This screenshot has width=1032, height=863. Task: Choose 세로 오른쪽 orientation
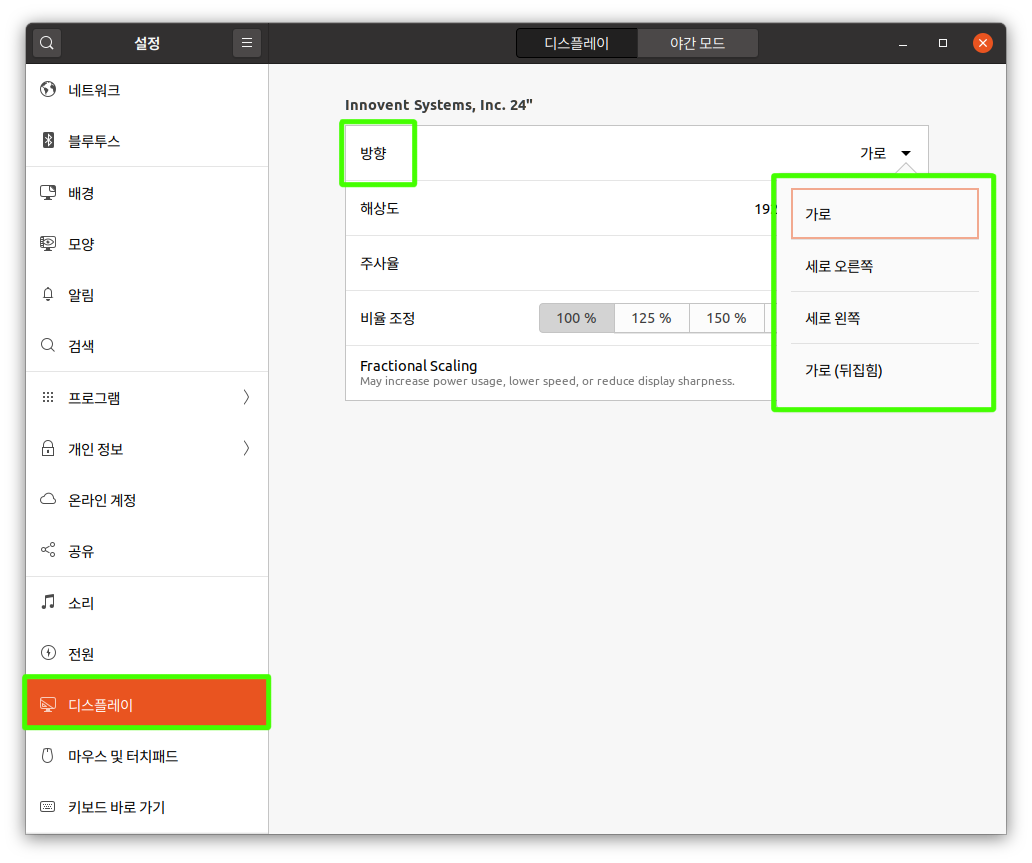(x=885, y=266)
